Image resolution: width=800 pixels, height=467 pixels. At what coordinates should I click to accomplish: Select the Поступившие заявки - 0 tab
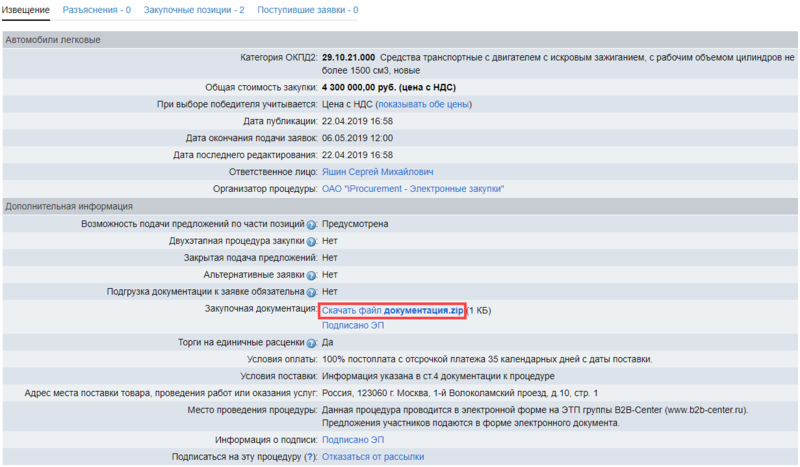pos(308,10)
